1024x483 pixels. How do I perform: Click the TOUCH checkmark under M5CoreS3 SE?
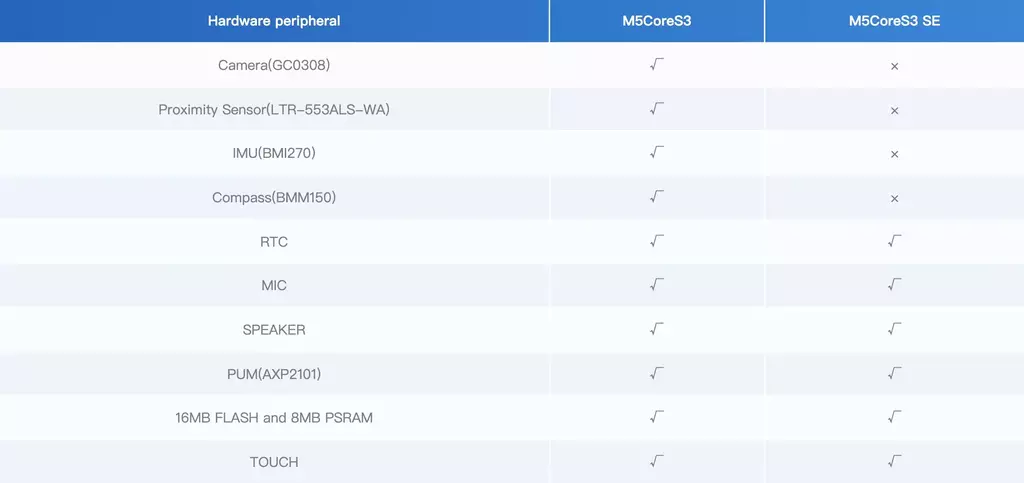(895, 461)
